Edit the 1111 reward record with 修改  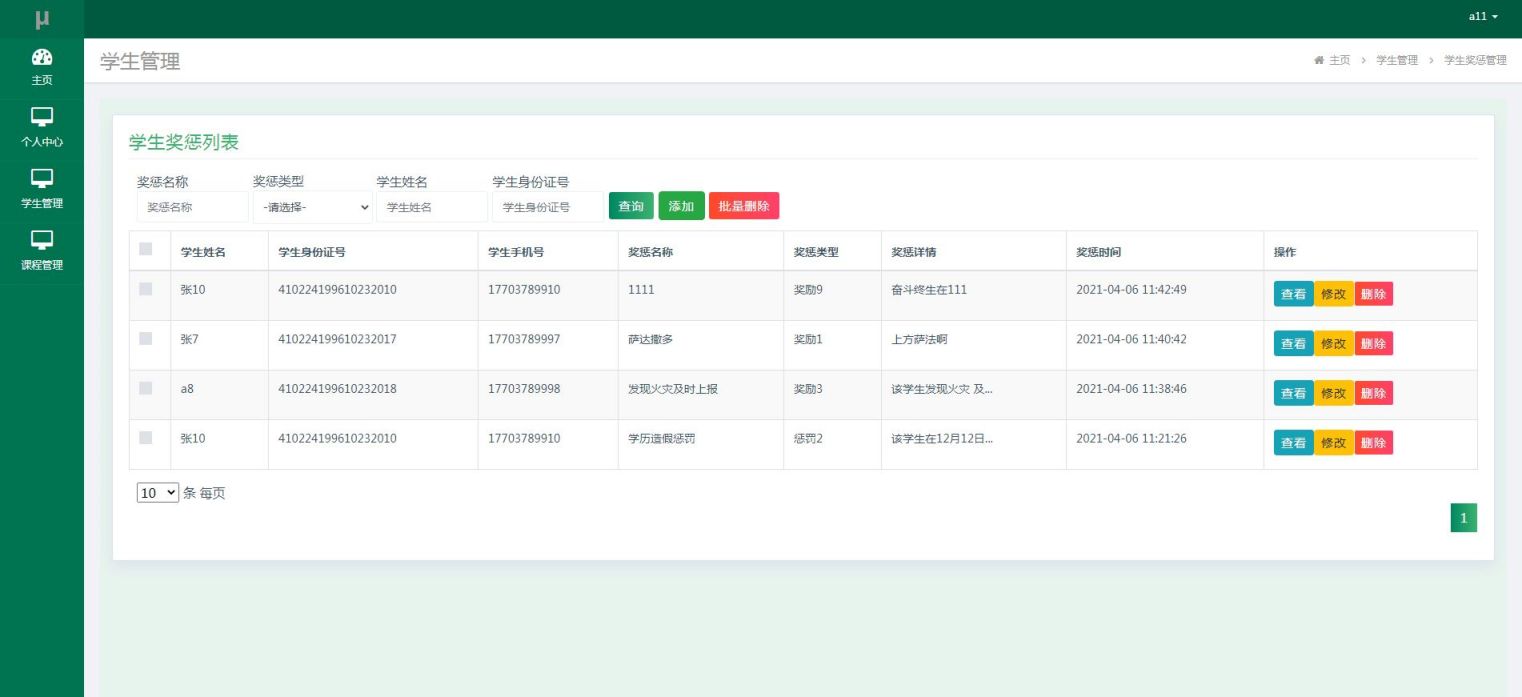coord(1334,294)
